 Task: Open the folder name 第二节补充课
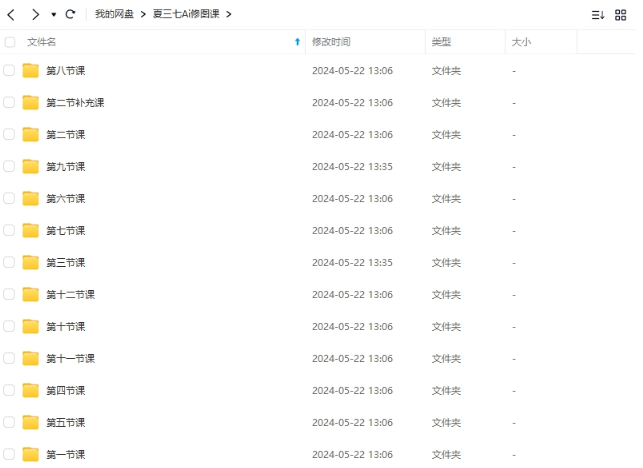75,103
